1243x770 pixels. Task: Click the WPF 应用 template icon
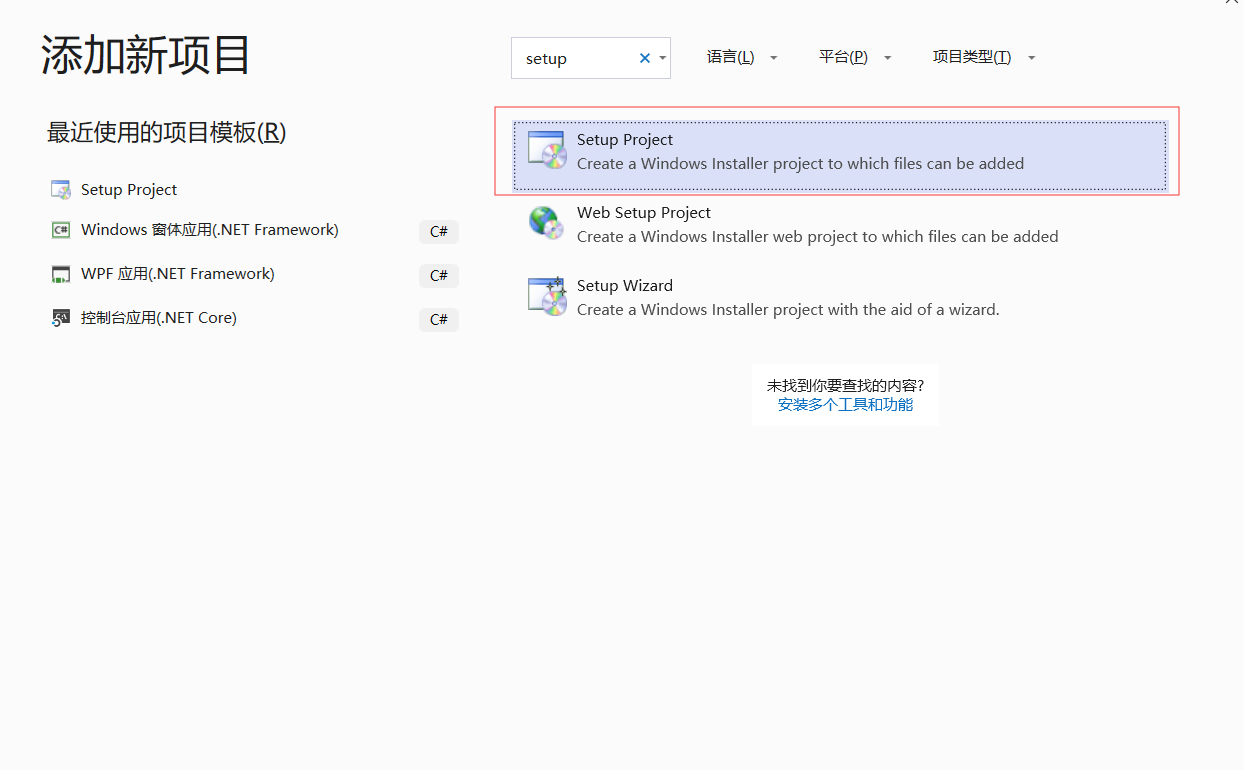(x=61, y=274)
